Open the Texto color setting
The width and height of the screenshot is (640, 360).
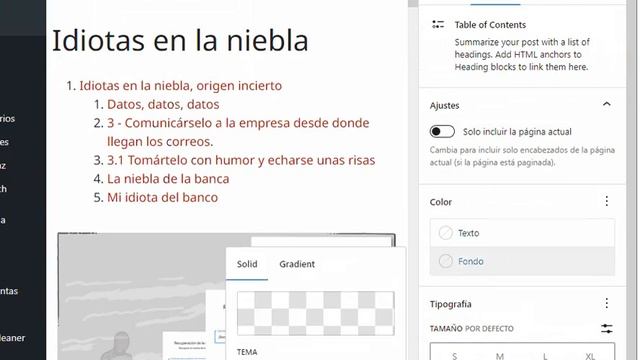point(522,233)
